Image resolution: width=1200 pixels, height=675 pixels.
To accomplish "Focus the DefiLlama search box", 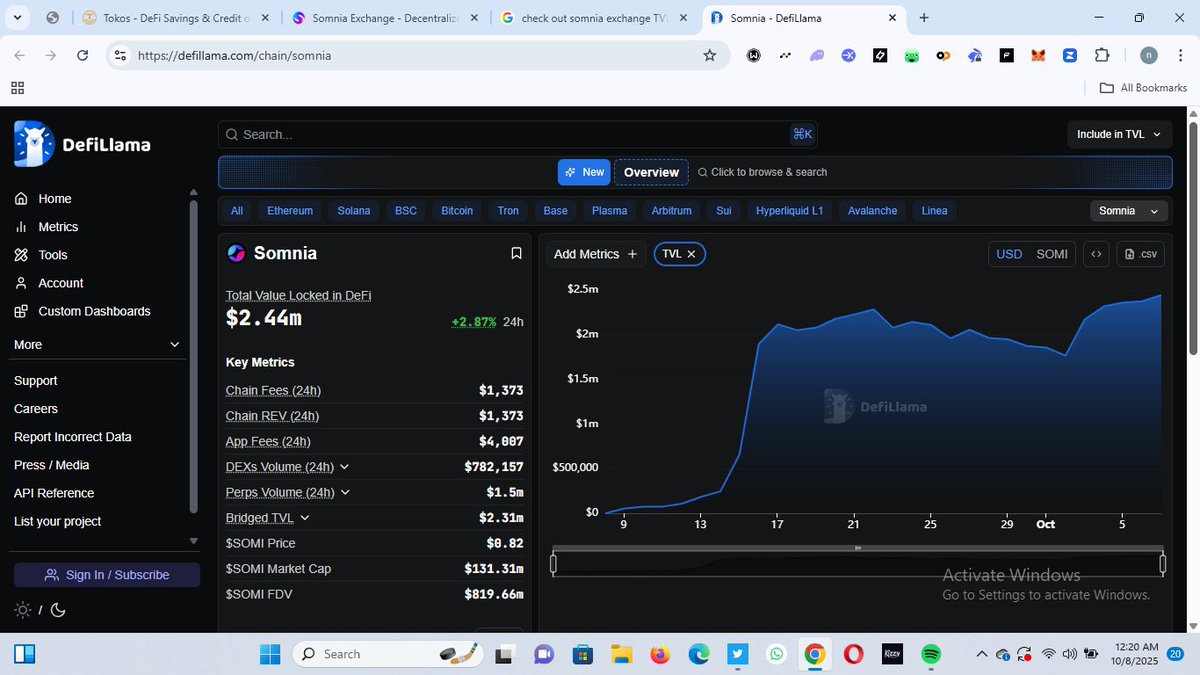I will (517, 134).
